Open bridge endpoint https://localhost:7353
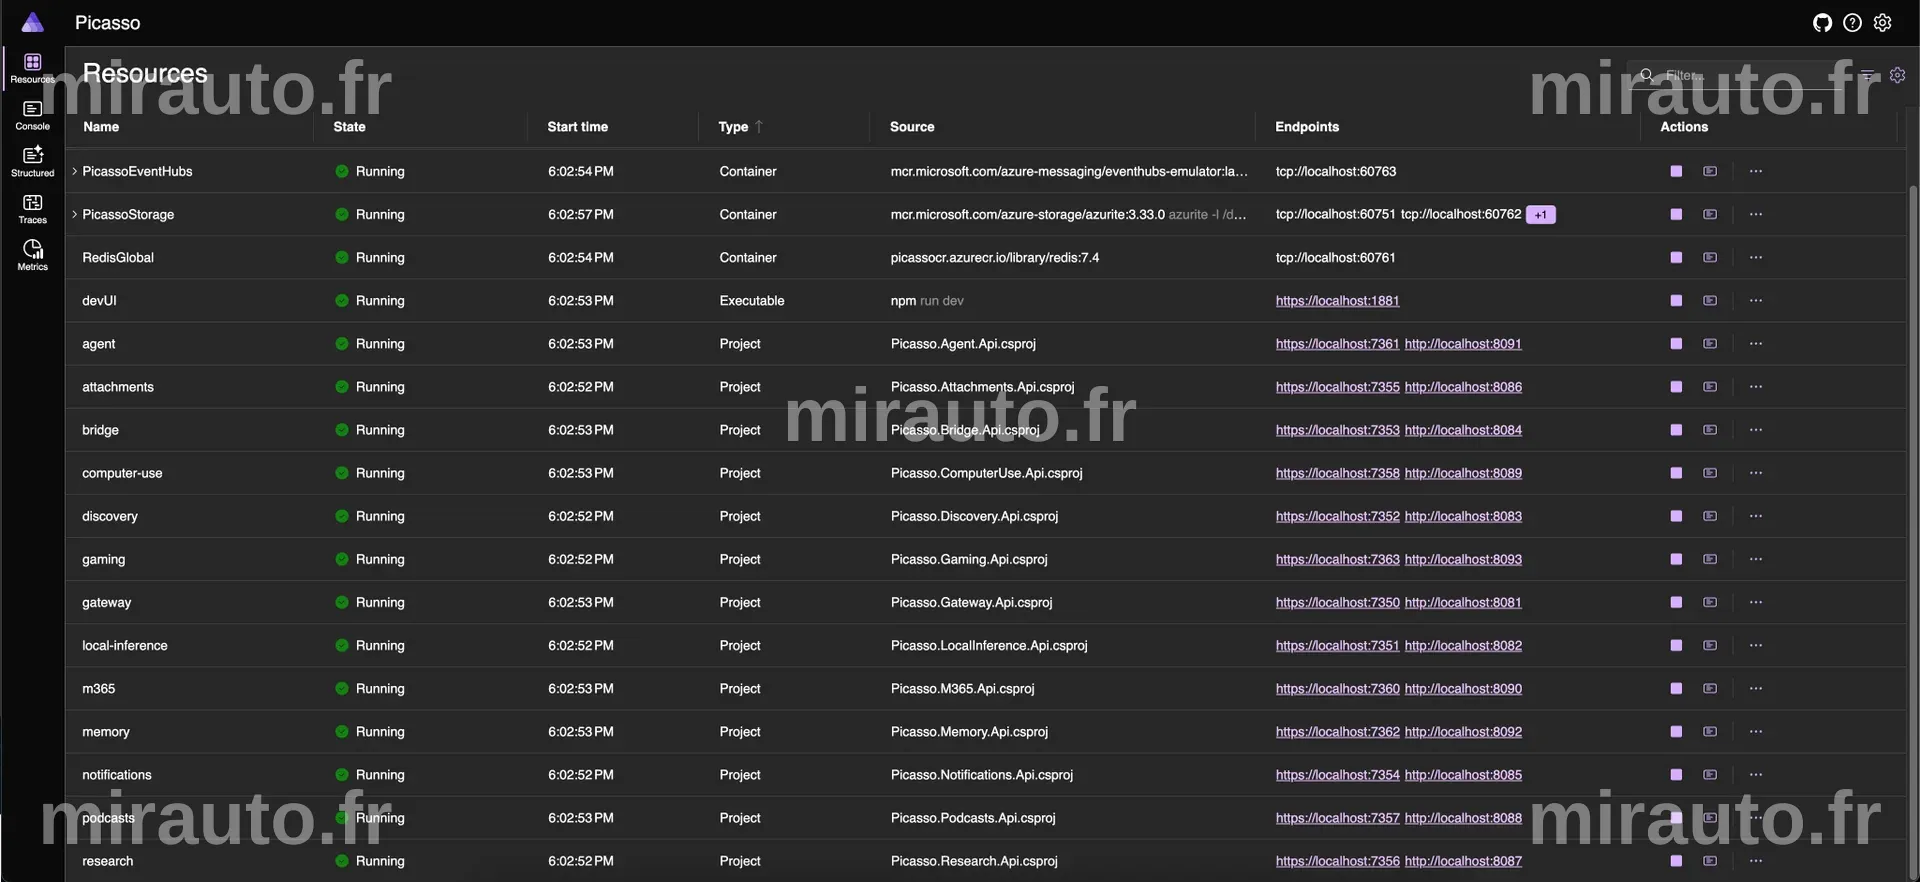The width and height of the screenshot is (1920, 882). tap(1337, 429)
